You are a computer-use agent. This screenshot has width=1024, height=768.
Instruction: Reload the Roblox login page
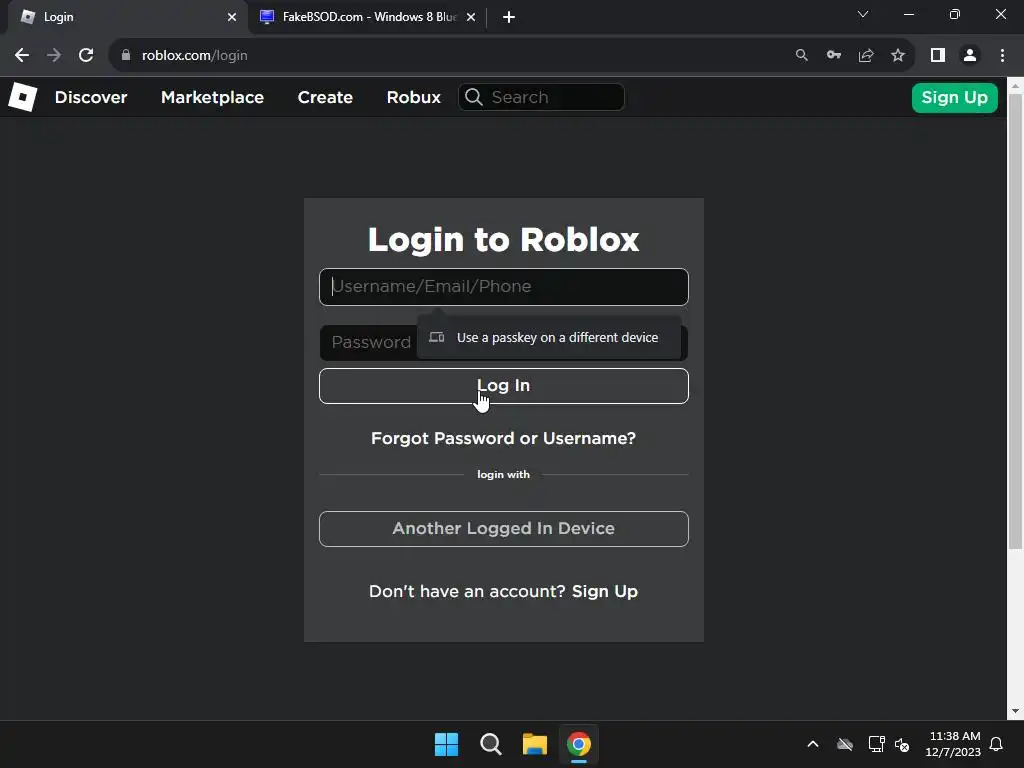tap(86, 56)
